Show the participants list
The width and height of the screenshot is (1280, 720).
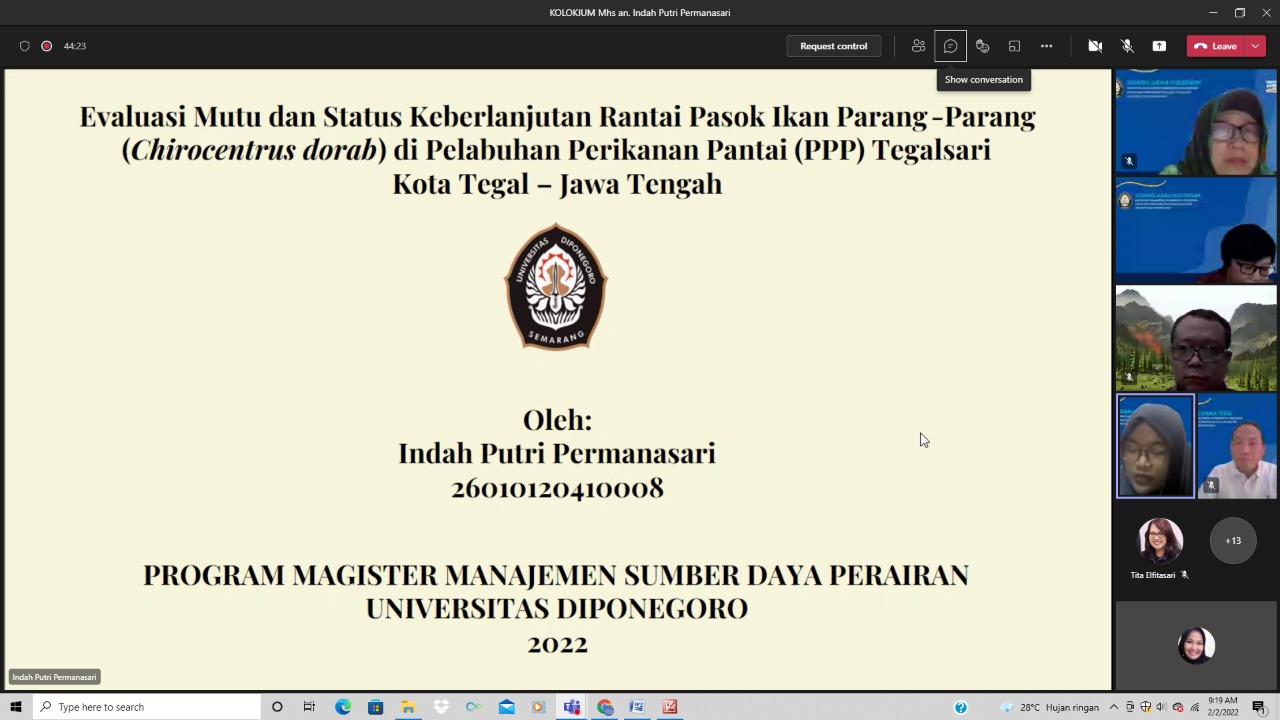(918, 46)
